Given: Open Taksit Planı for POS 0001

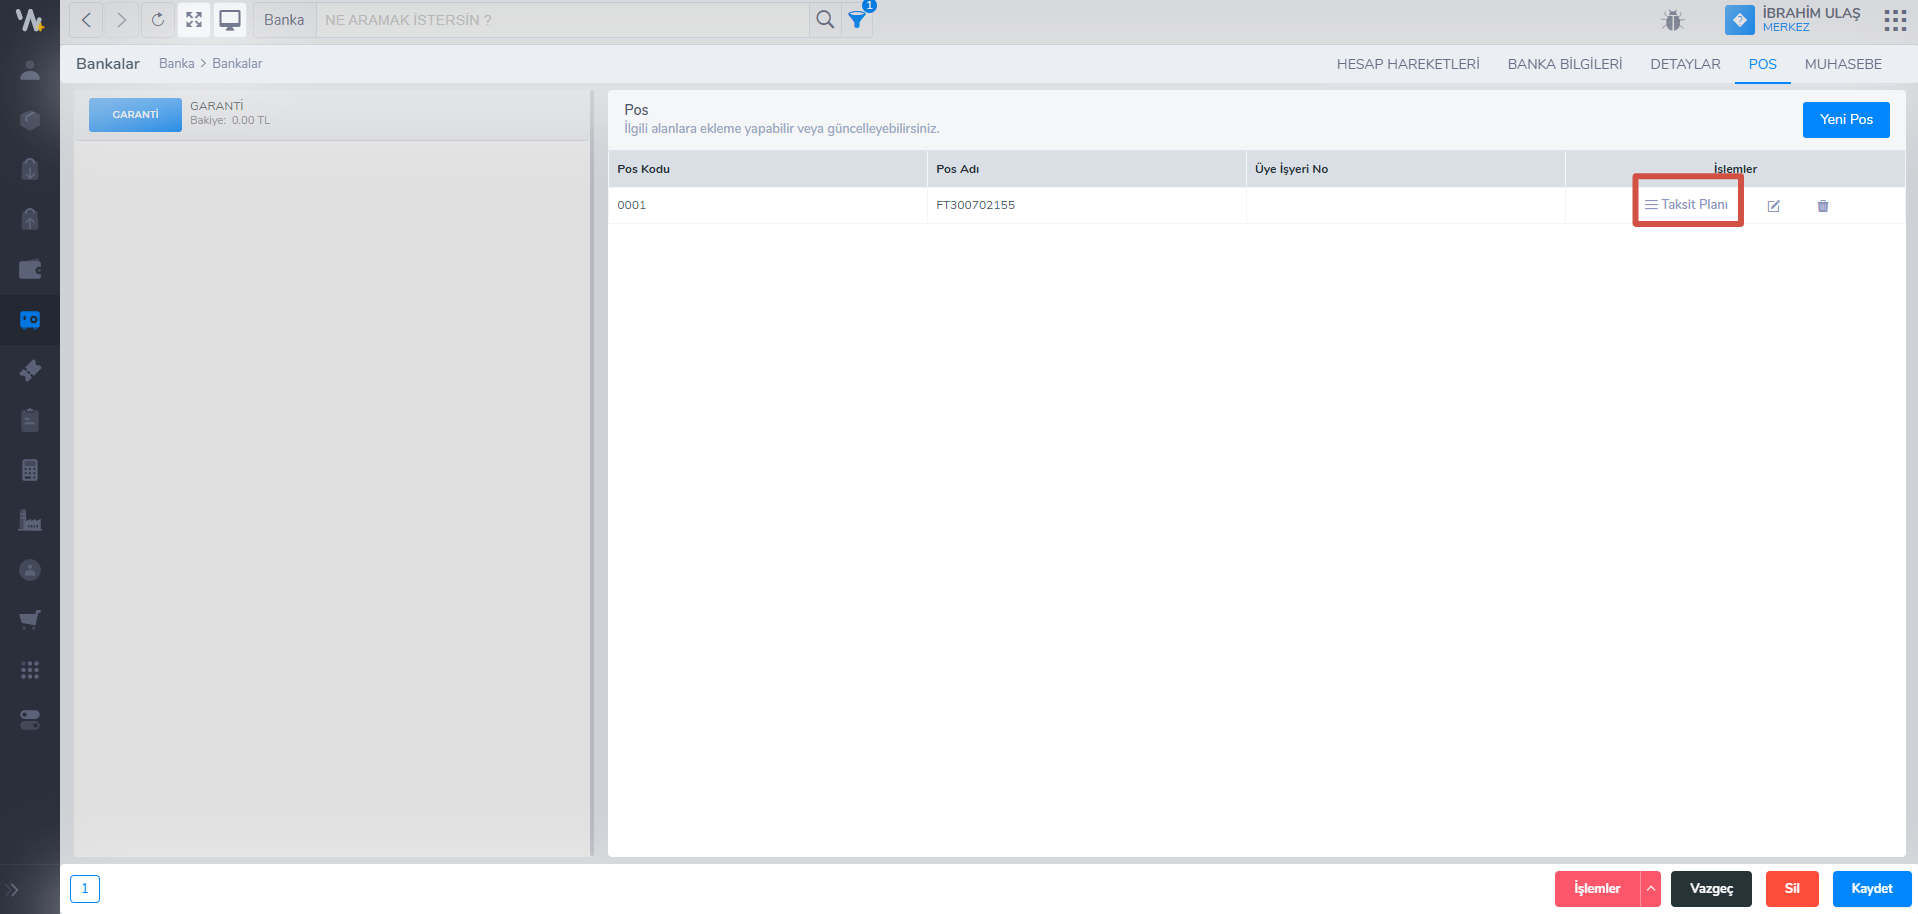Looking at the screenshot, I should point(1687,205).
